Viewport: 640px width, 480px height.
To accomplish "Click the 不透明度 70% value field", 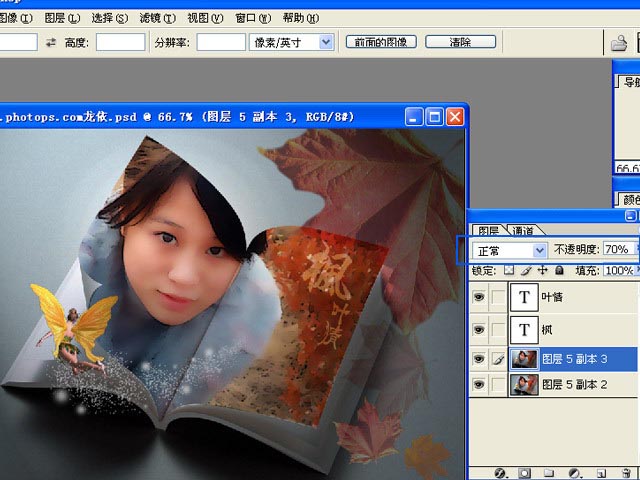I will pos(616,250).
